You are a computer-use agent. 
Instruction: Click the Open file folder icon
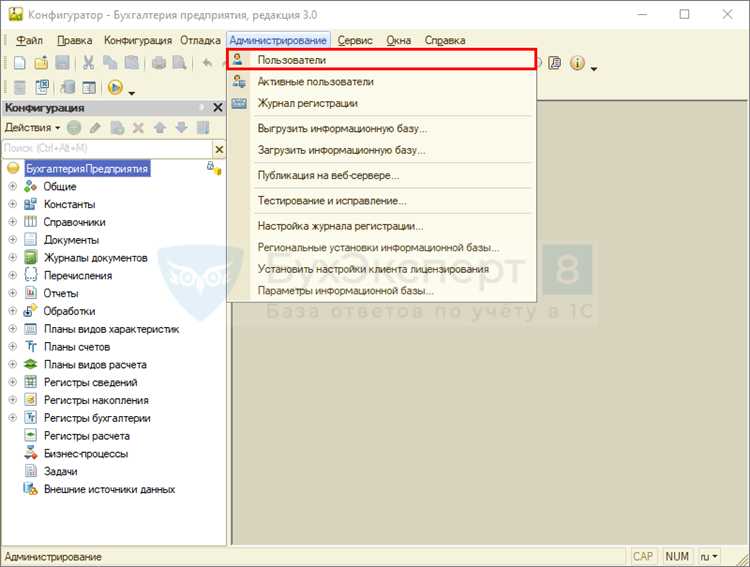coord(41,63)
